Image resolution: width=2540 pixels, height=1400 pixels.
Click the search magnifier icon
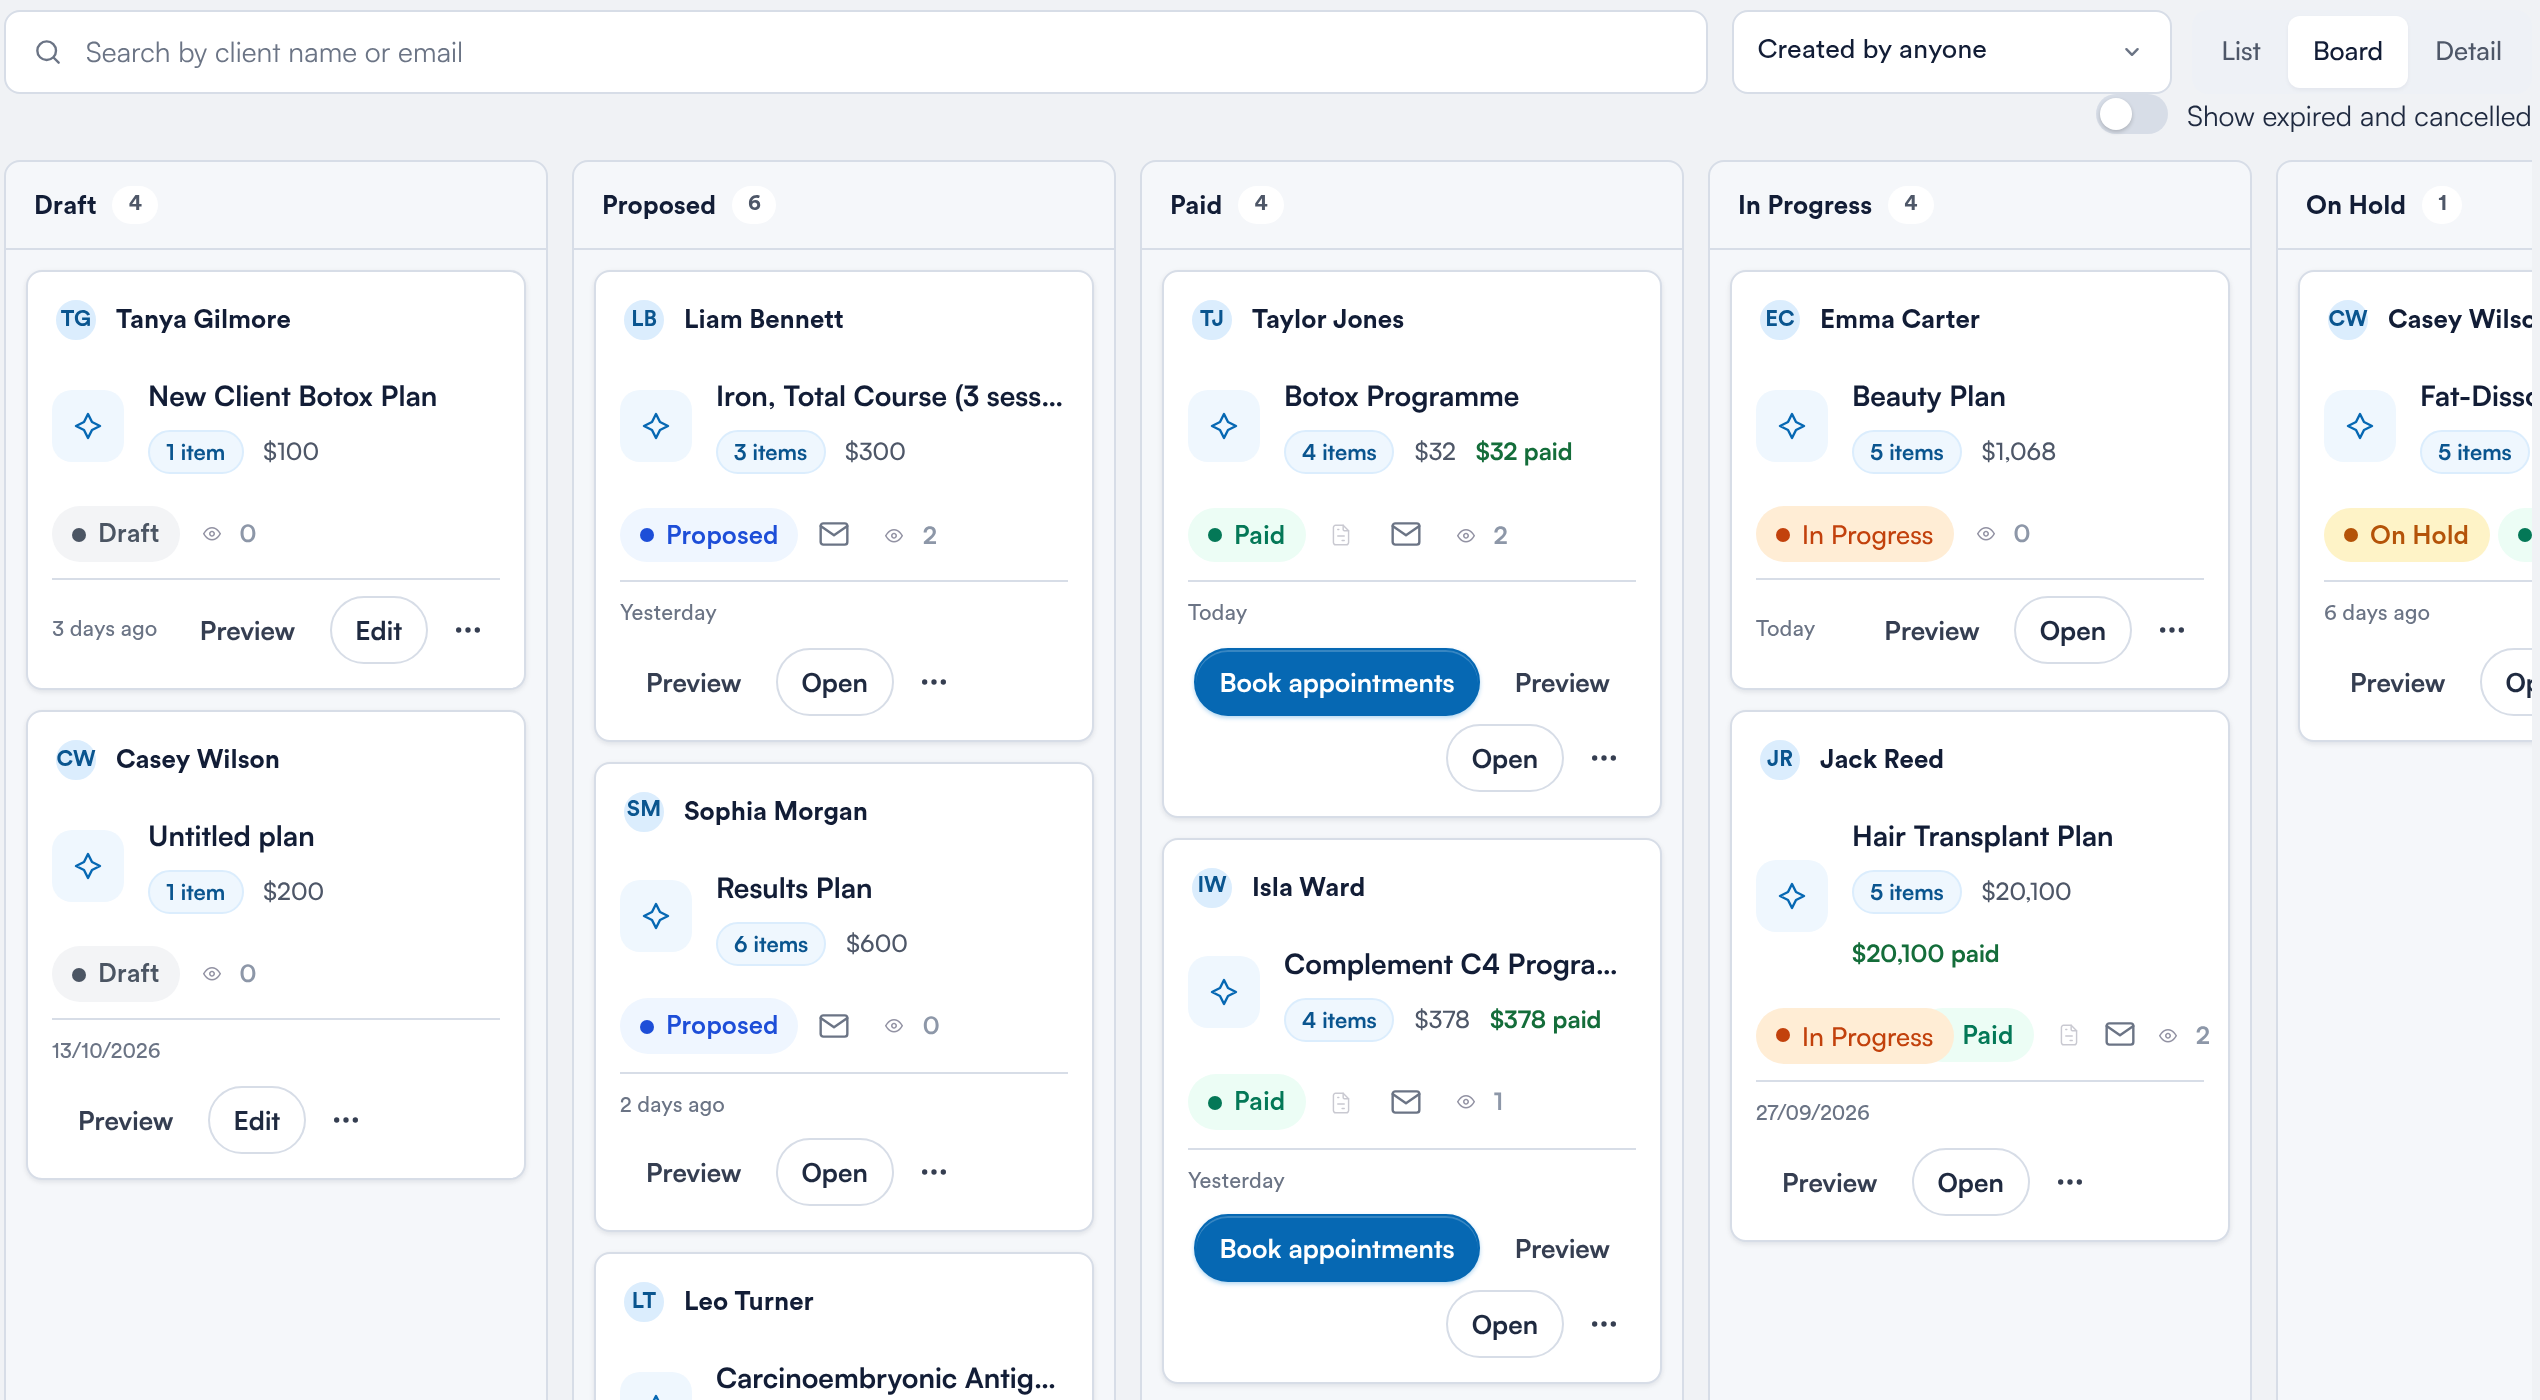pyautogui.click(x=48, y=52)
